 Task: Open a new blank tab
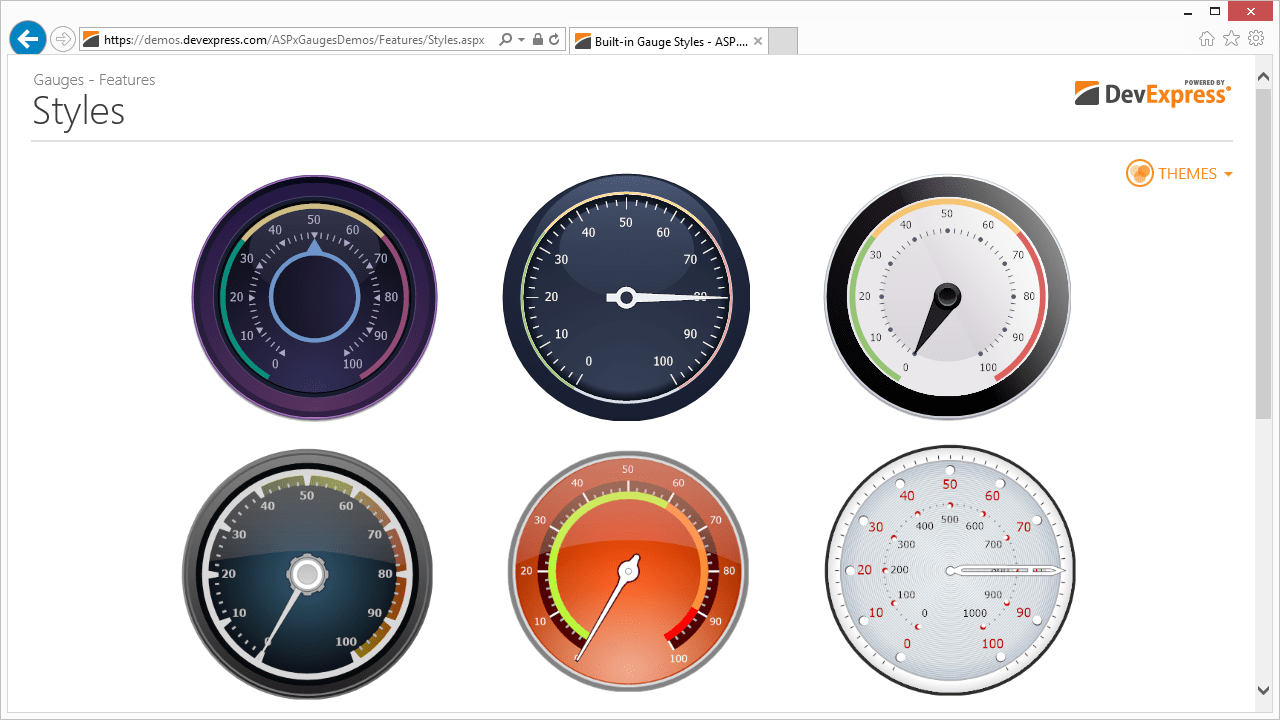(x=783, y=41)
